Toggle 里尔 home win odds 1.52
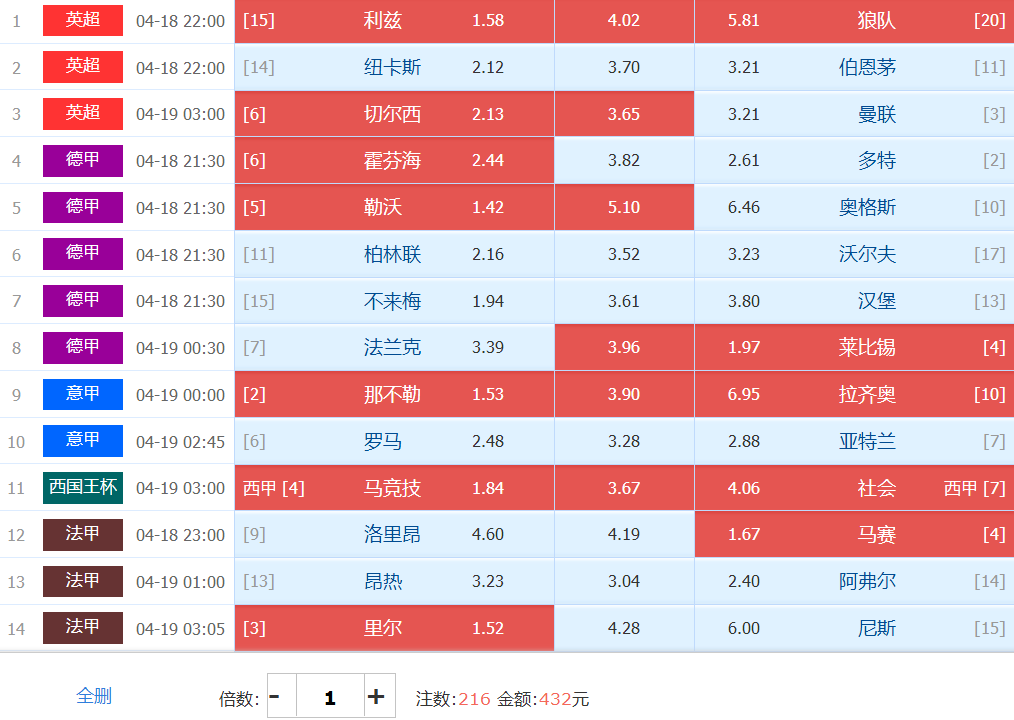The height and width of the screenshot is (720, 1014). coord(394,628)
